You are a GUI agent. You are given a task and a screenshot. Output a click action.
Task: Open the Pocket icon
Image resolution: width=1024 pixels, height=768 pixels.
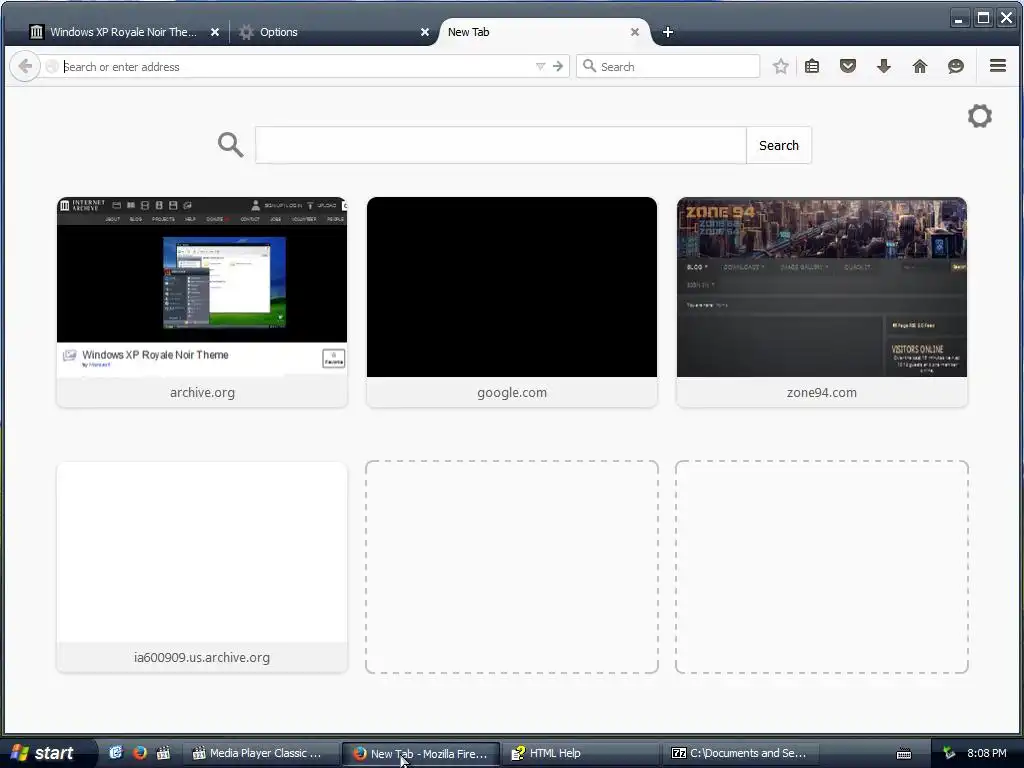coord(848,66)
